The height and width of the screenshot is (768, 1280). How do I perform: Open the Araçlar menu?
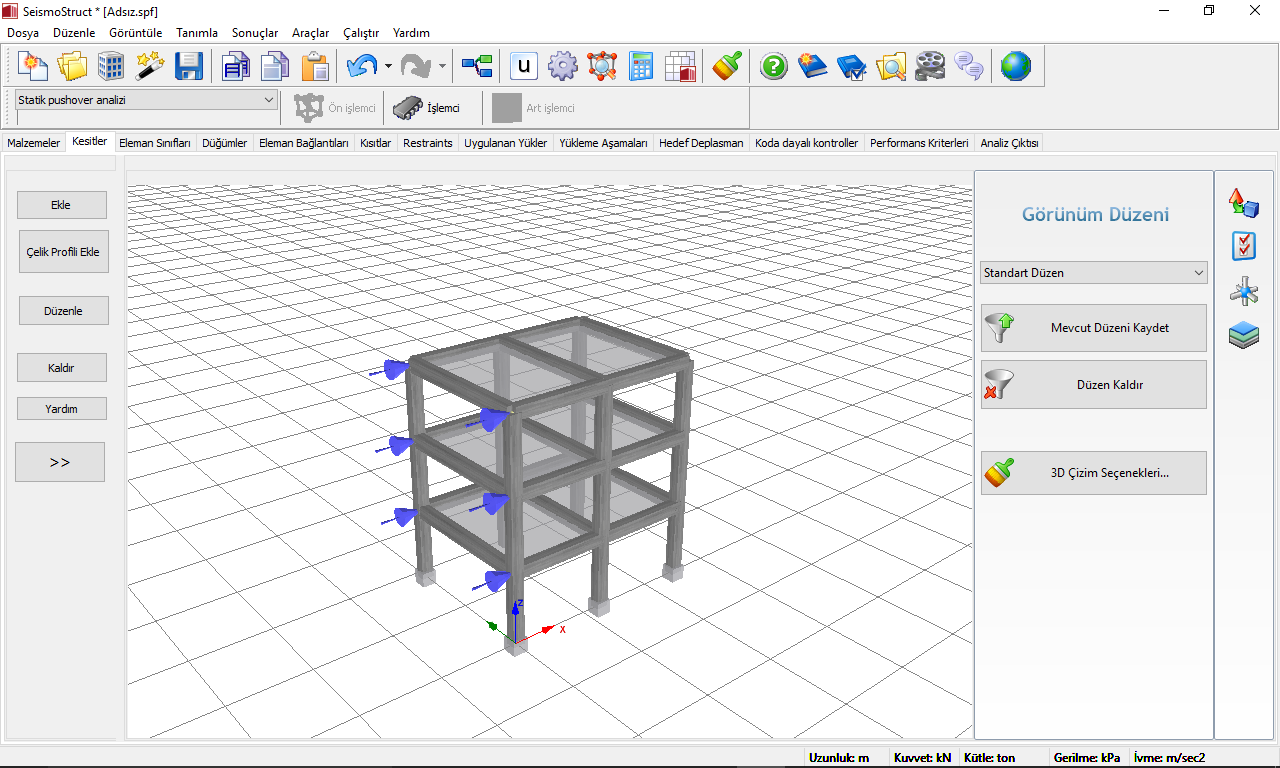310,33
